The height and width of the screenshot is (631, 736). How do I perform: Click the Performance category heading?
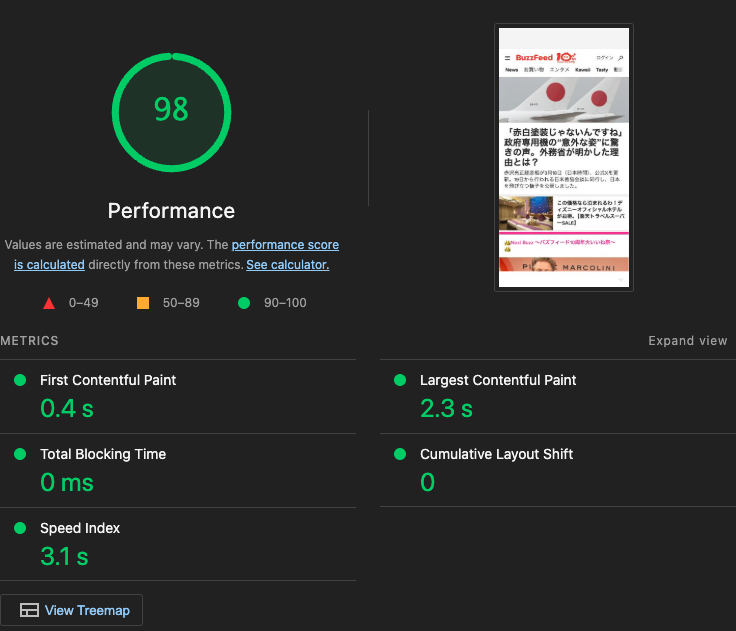(x=171, y=211)
